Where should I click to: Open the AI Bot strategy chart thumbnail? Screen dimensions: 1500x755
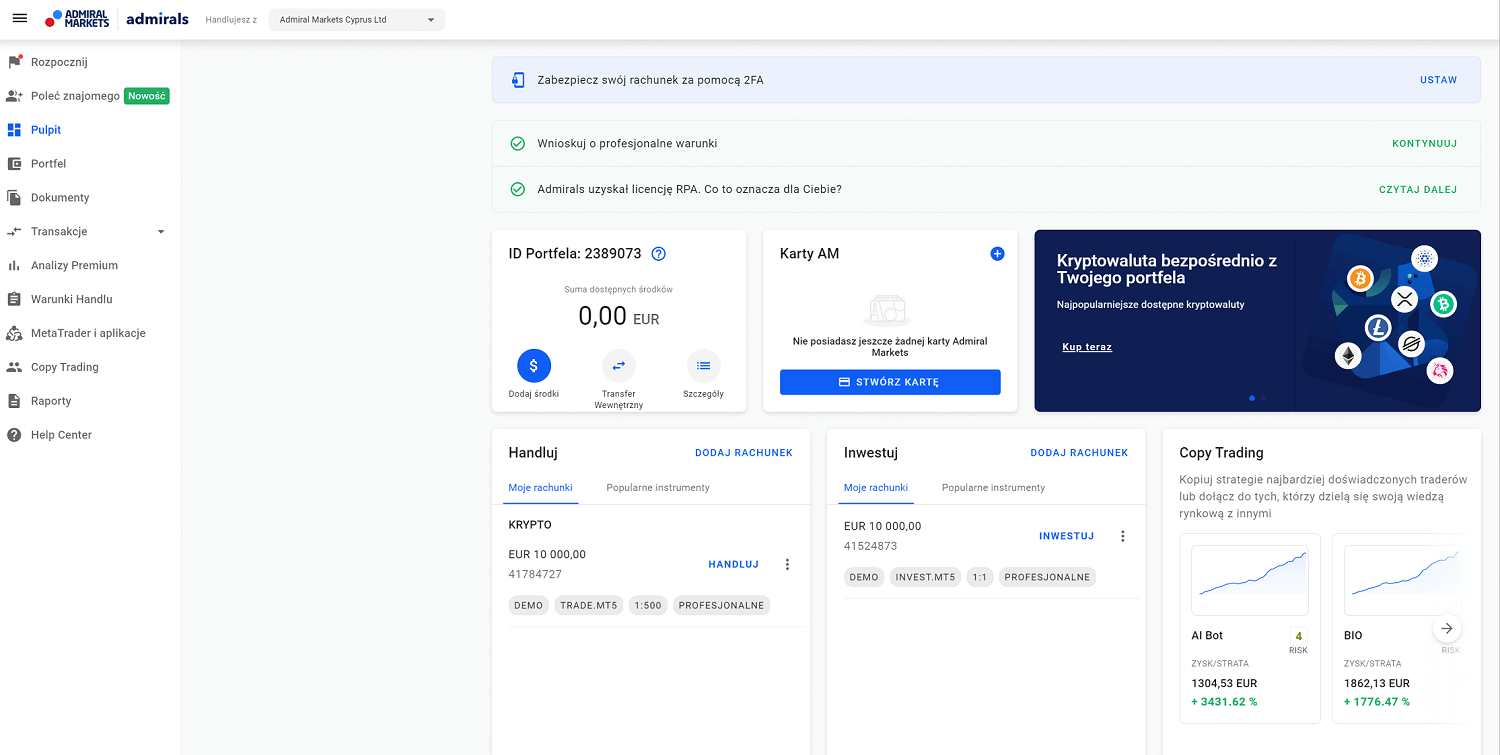(1250, 580)
